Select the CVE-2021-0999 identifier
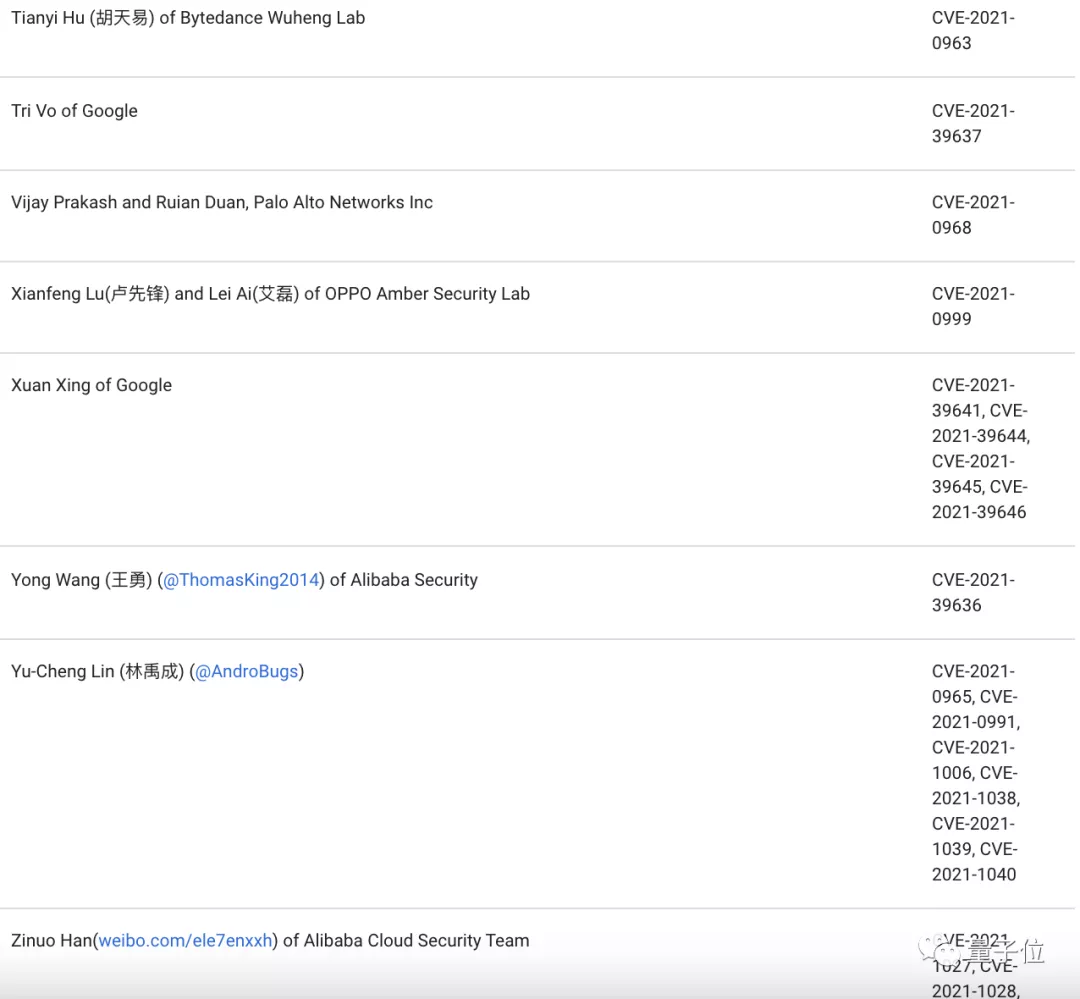The image size is (1080, 999). (972, 306)
